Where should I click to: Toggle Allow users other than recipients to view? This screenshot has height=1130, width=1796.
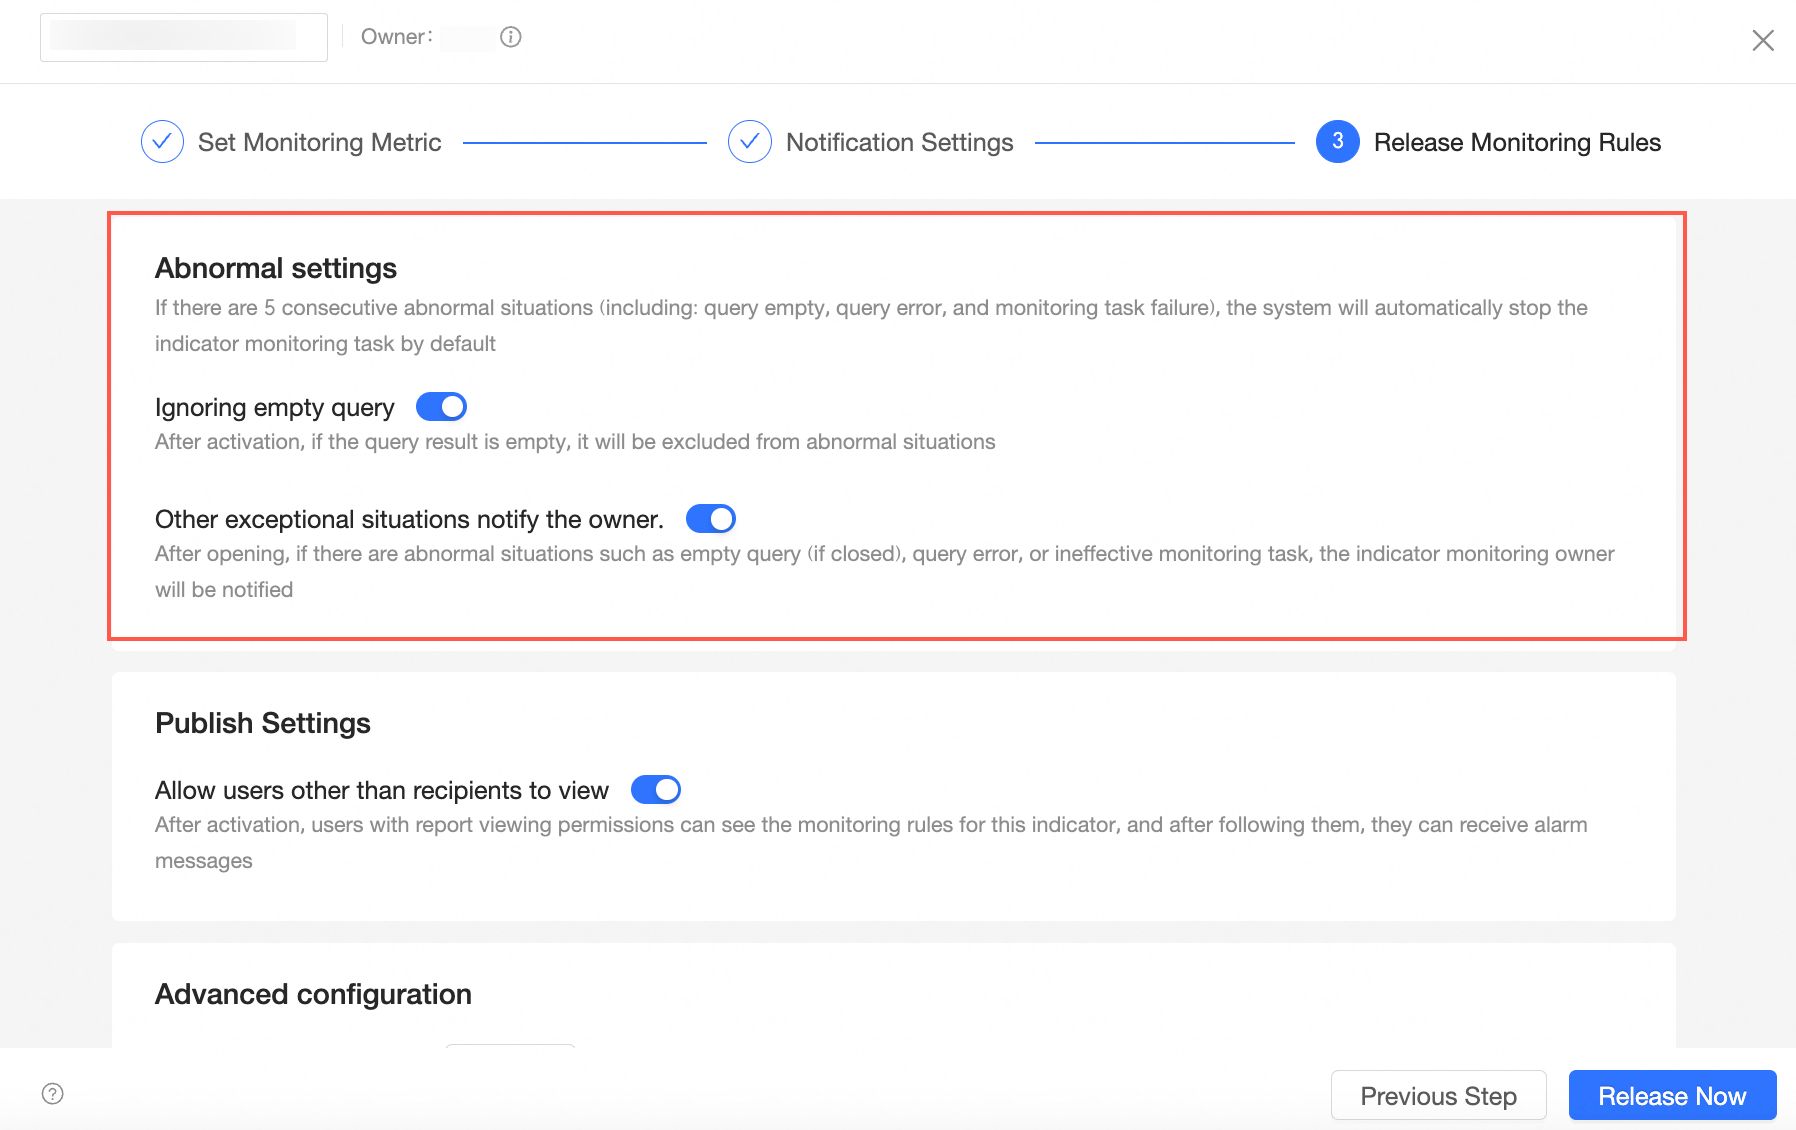point(656,790)
